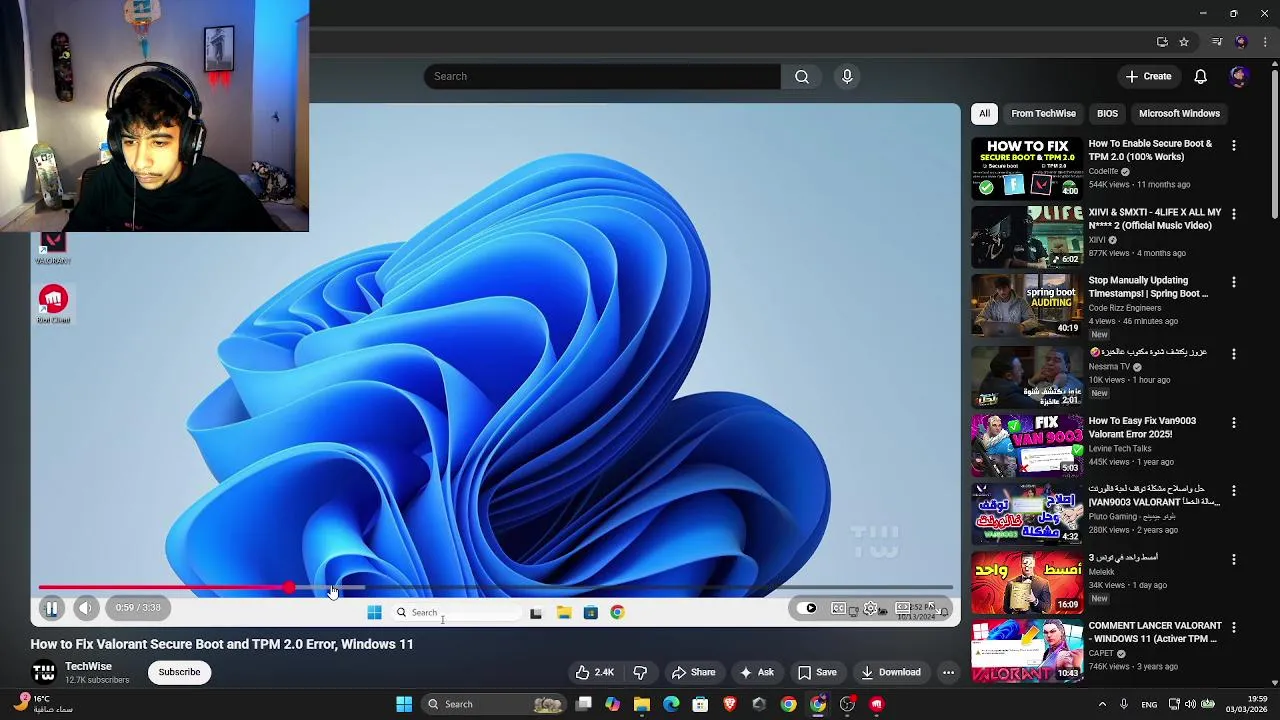Open File Explorer from the taskbar
1280x720 pixels.
(x=642, y=704)
